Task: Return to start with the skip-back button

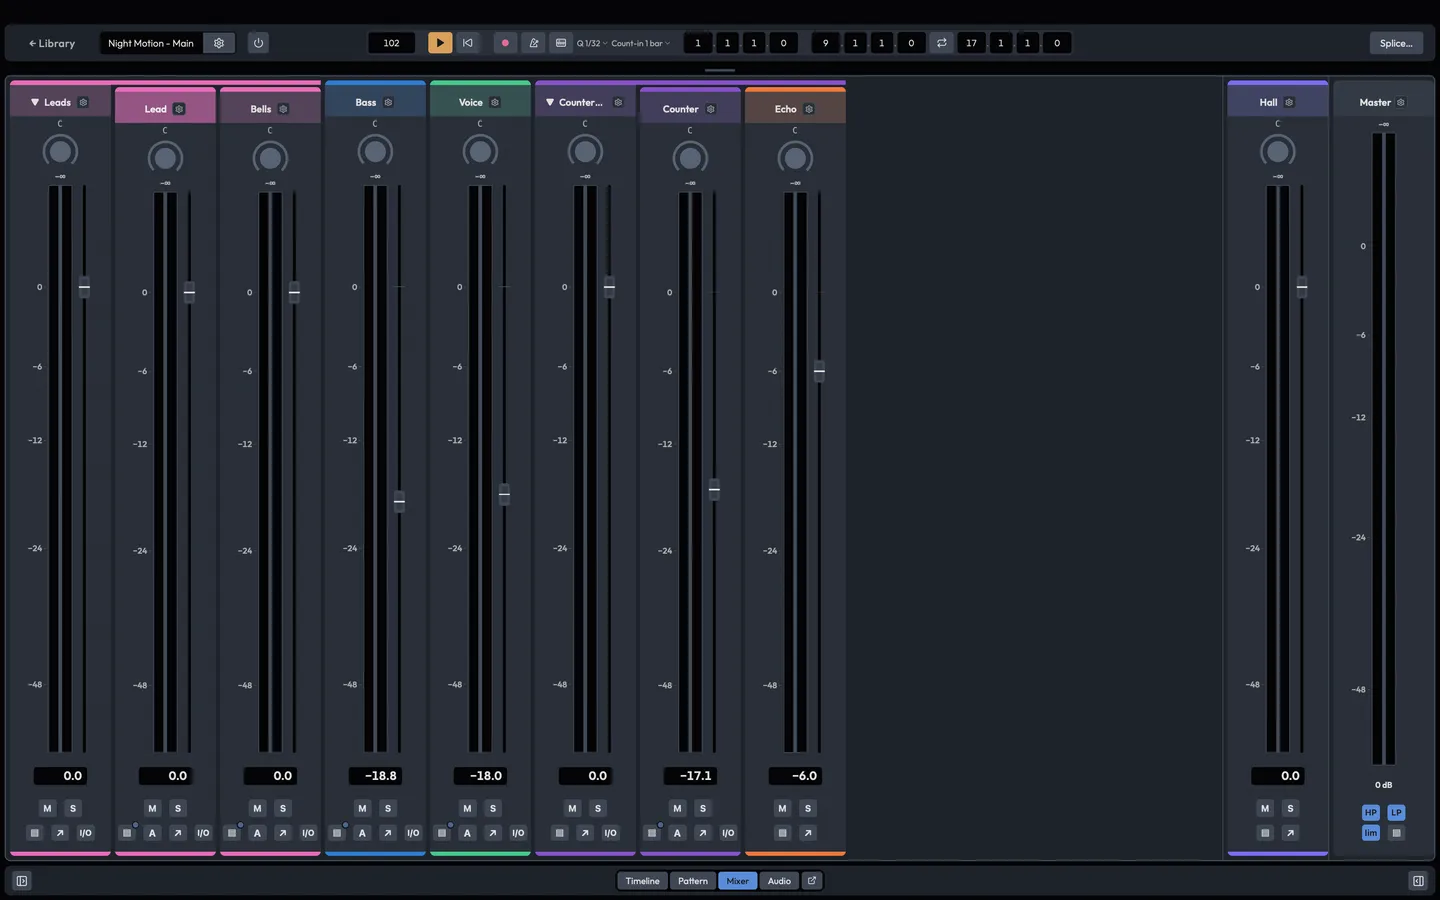Action: tap(467, 43)
